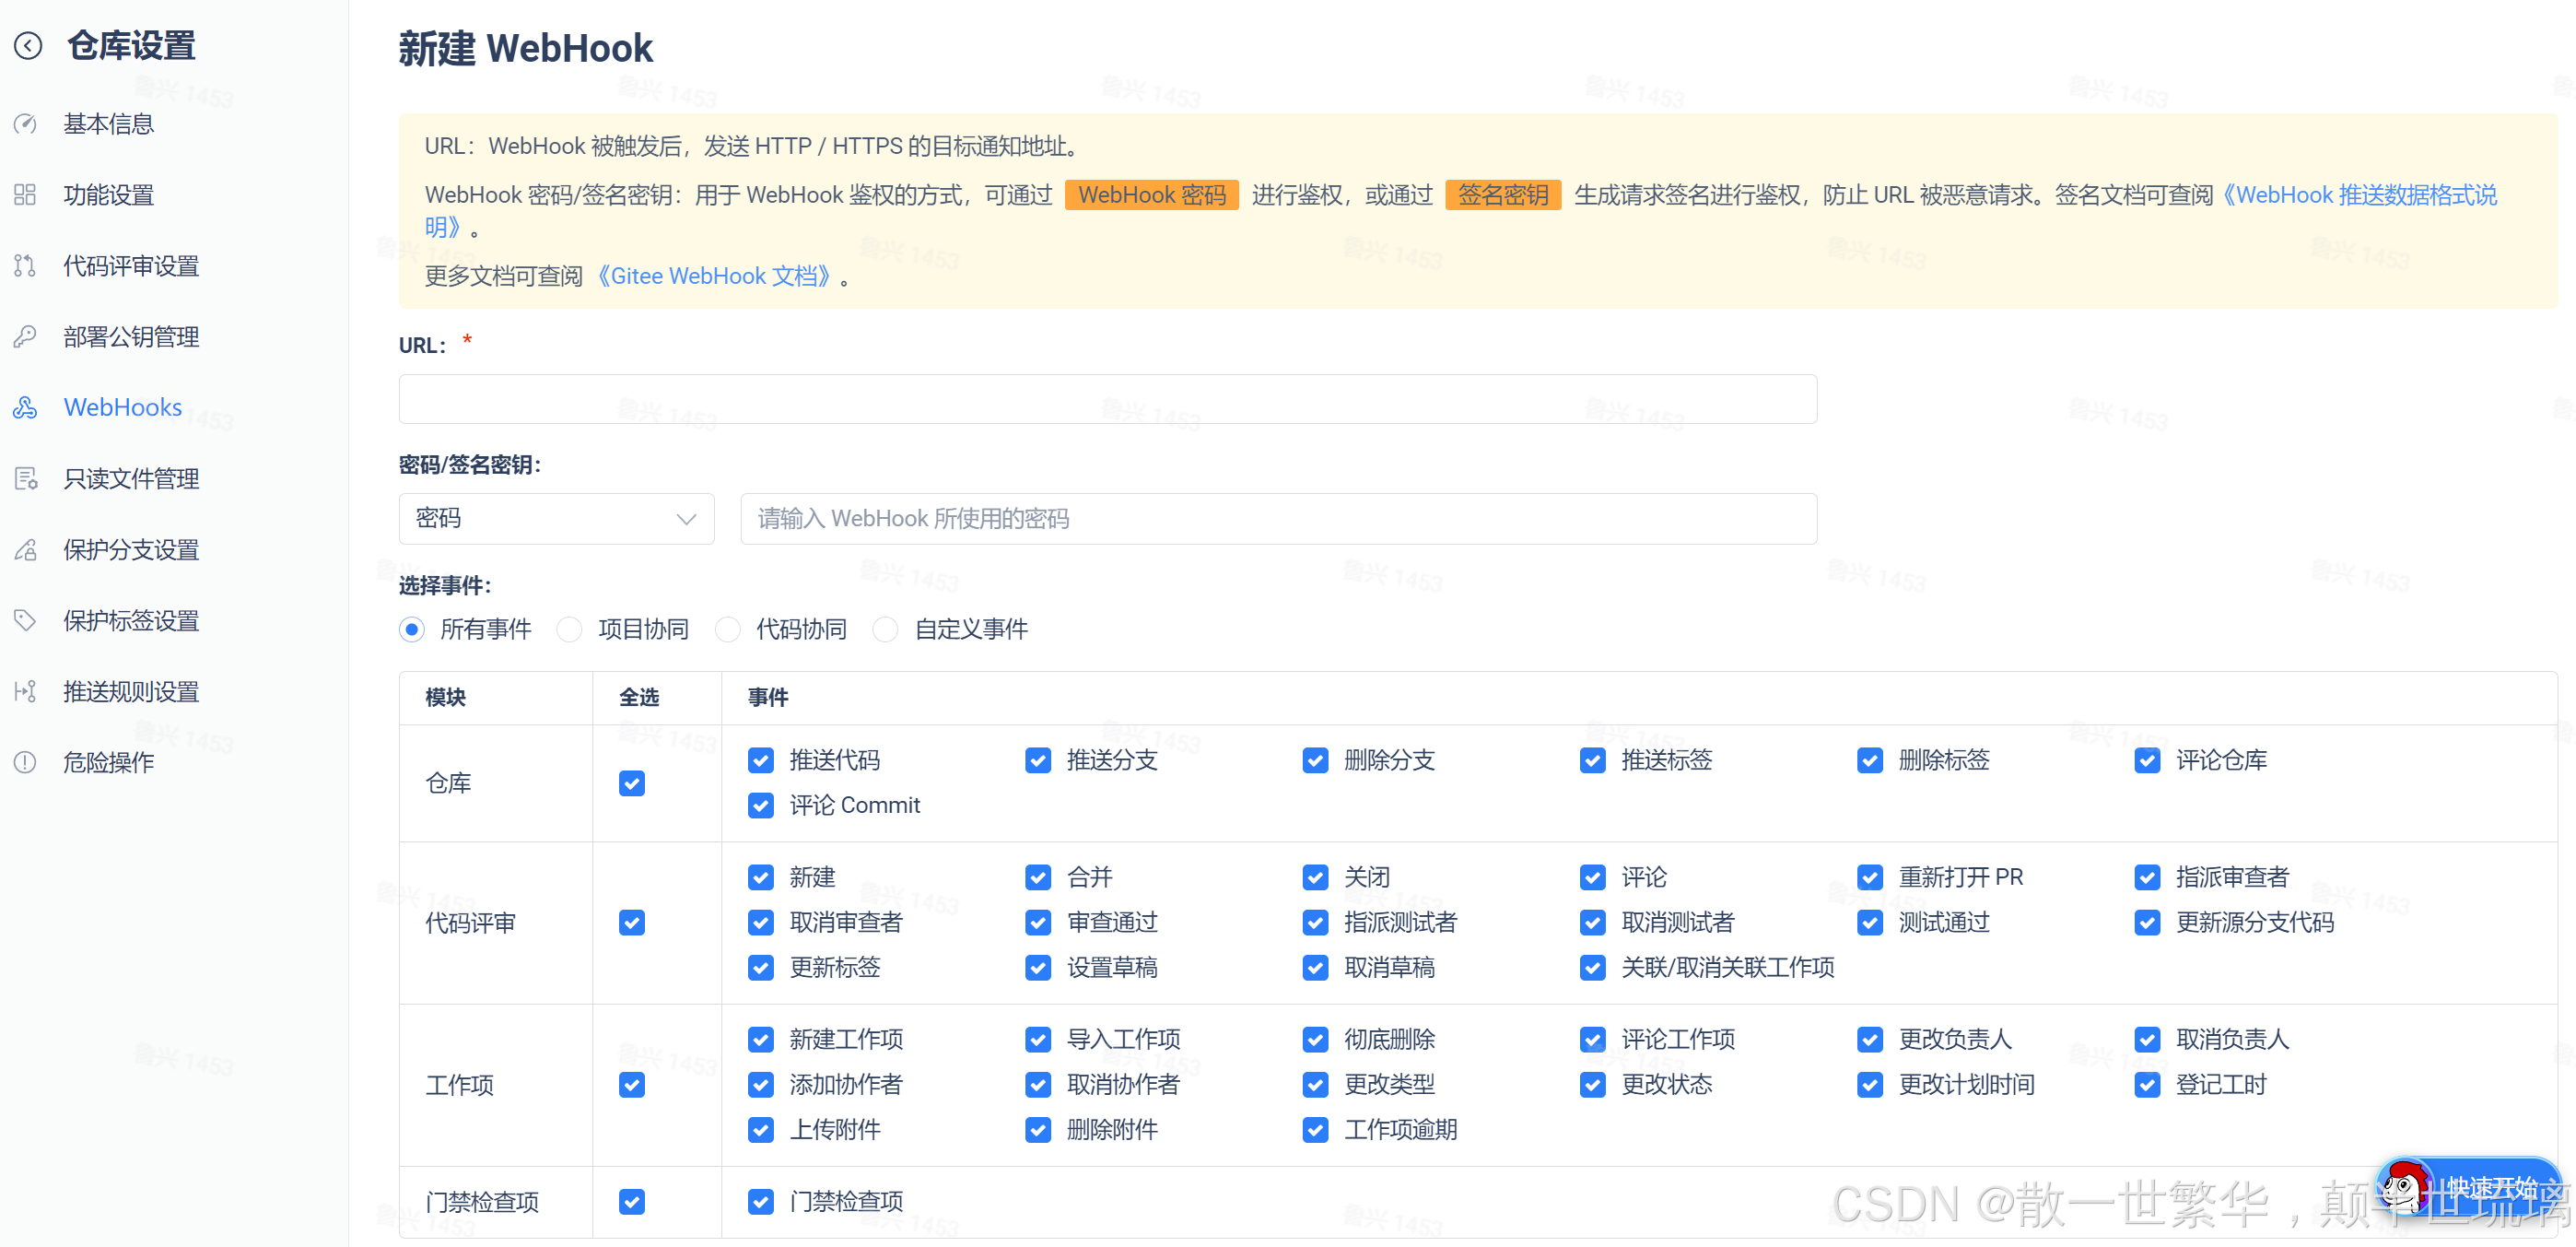
Task: Click the 保护分支设置 lock branch icon
Action: tap(25, 550)
